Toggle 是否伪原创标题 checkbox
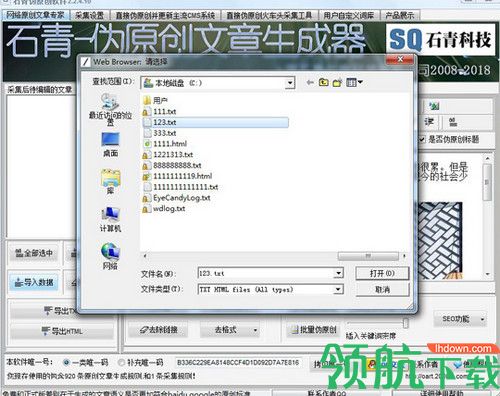The height and width of the screenshot is (396, 500). coord(422,139)
